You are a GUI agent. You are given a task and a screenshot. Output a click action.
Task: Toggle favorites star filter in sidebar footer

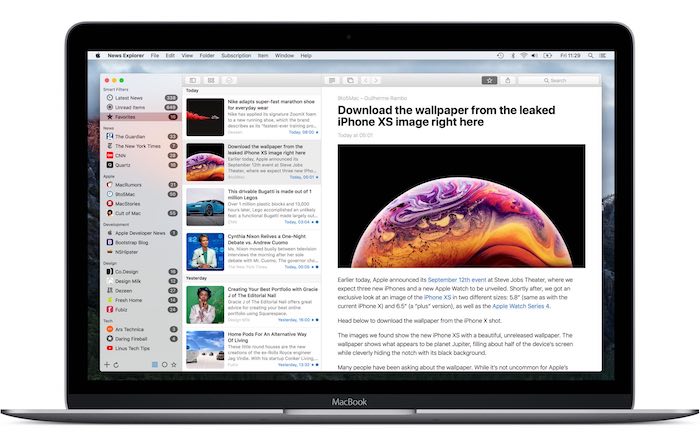[174, 365]
